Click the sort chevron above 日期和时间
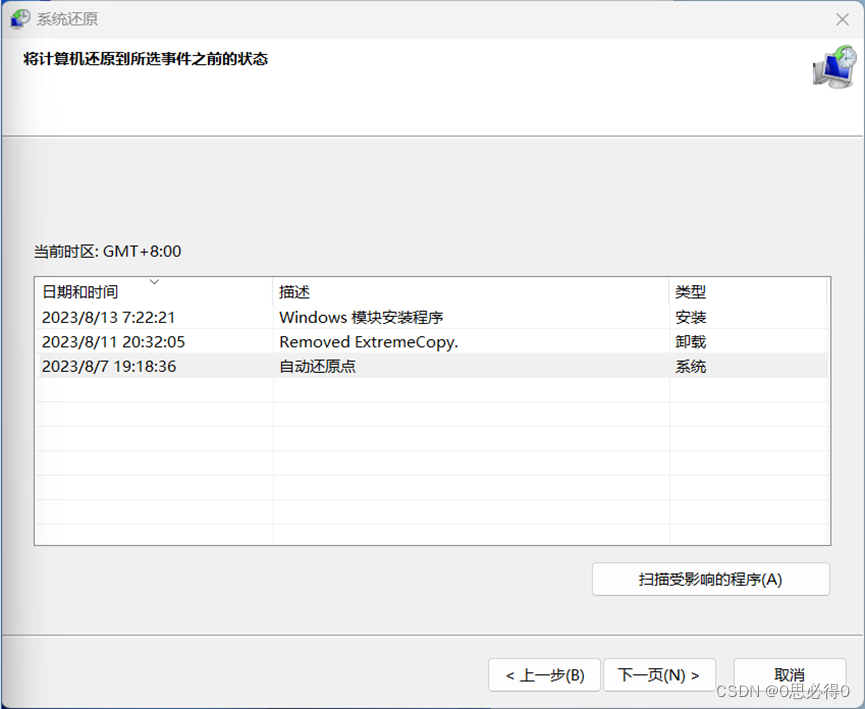865x709 pixels. [154, 282]
